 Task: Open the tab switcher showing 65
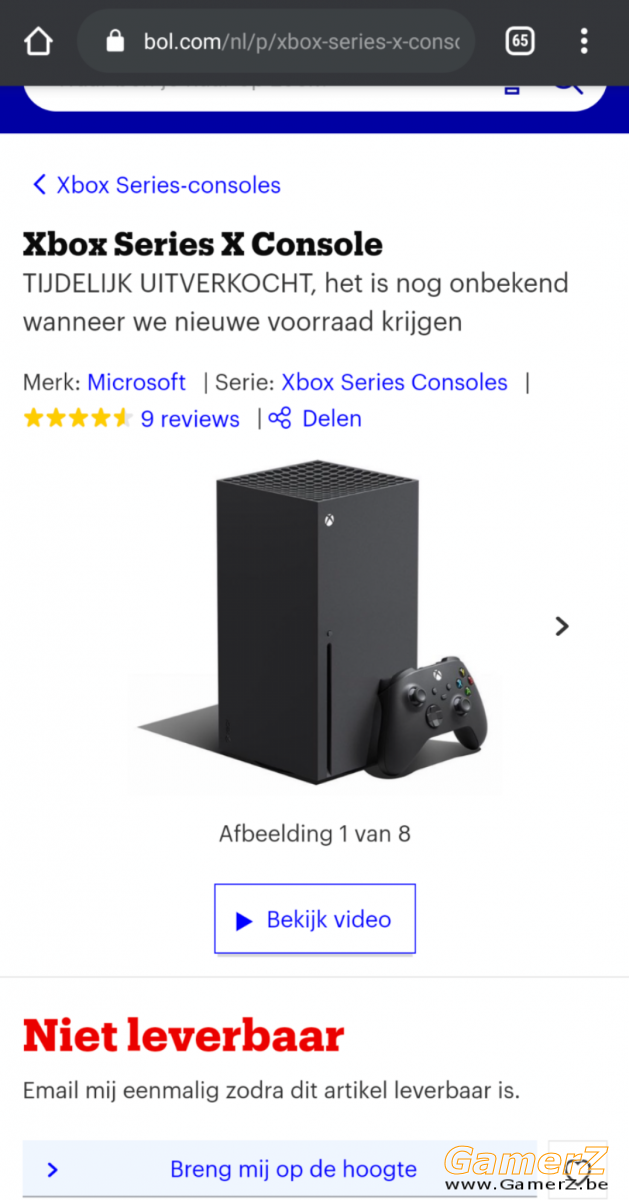(x=520, y=41)
